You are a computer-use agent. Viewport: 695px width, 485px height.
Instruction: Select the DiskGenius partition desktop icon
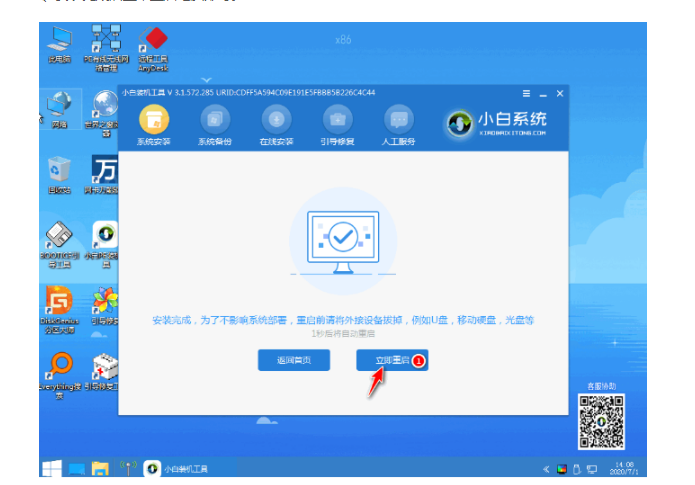click(x=59, y=301)
